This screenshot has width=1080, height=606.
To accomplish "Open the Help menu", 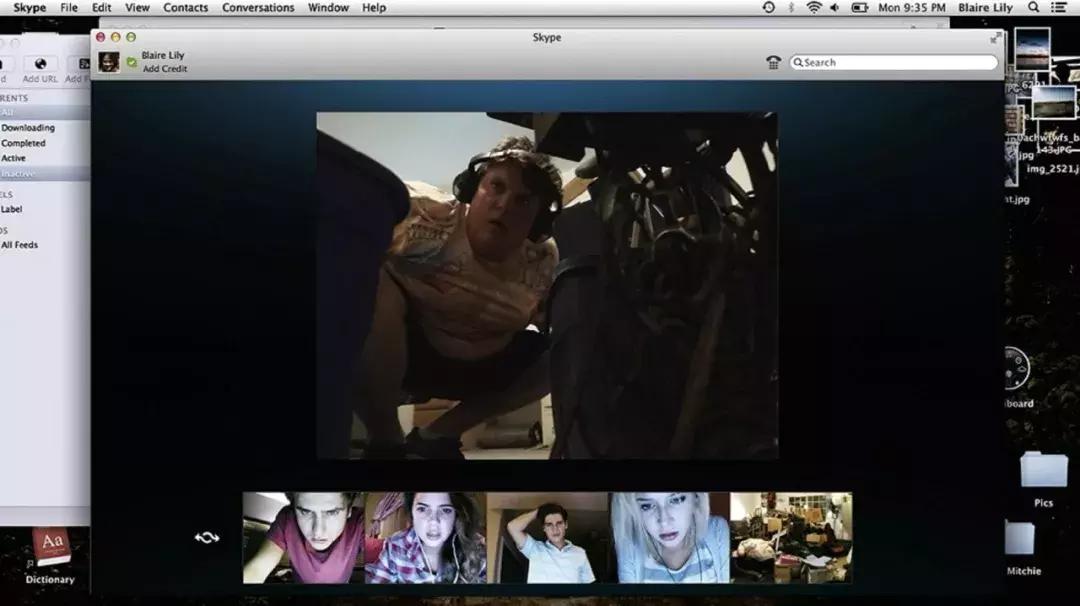I will point(374,8).
